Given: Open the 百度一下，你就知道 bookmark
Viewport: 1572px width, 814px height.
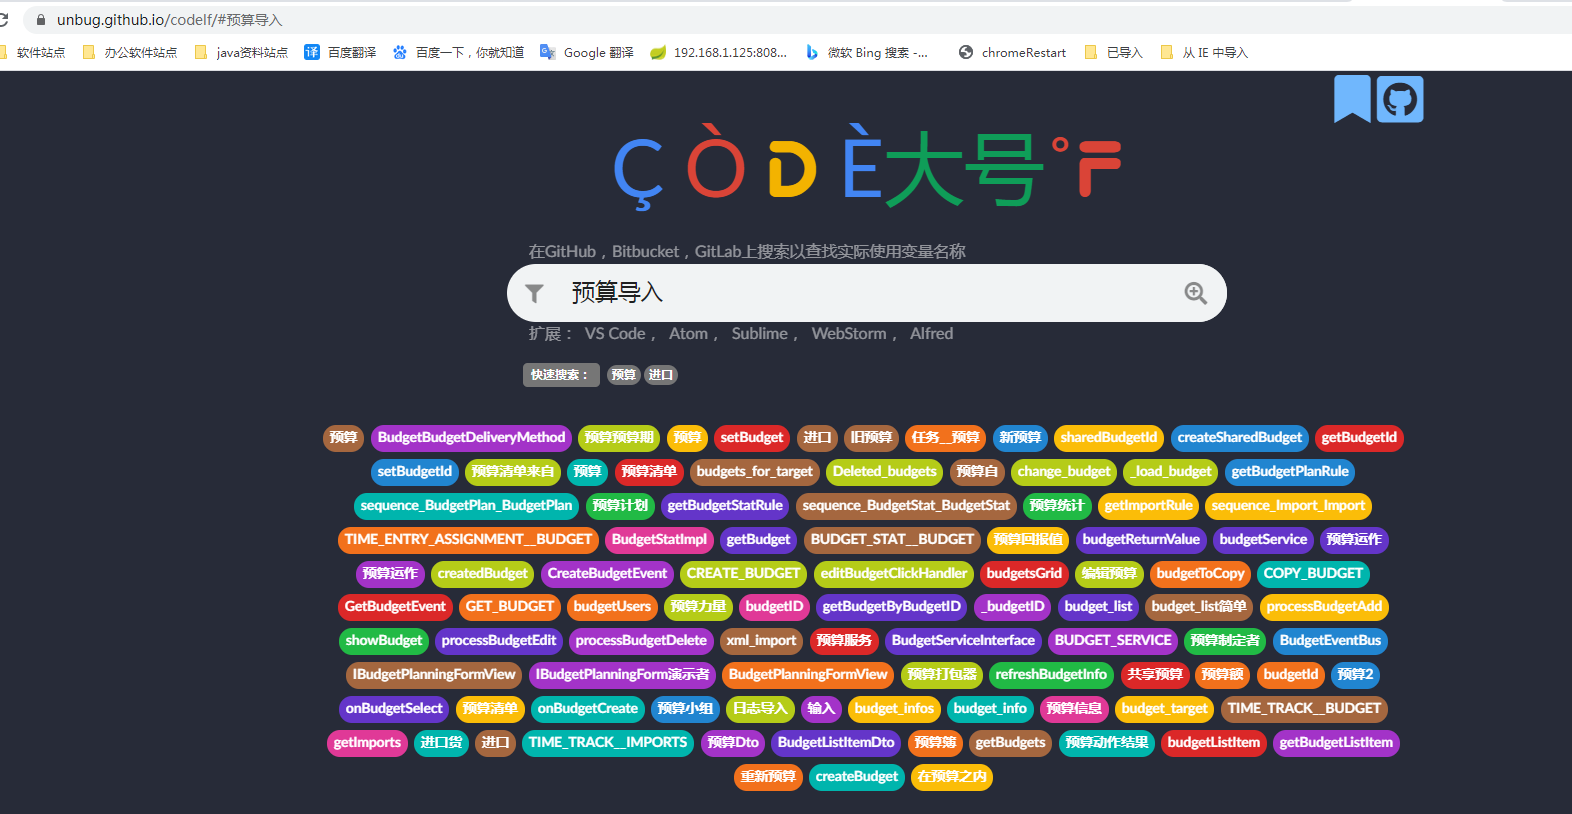Looking at the screenshot, I should point(458,52).
